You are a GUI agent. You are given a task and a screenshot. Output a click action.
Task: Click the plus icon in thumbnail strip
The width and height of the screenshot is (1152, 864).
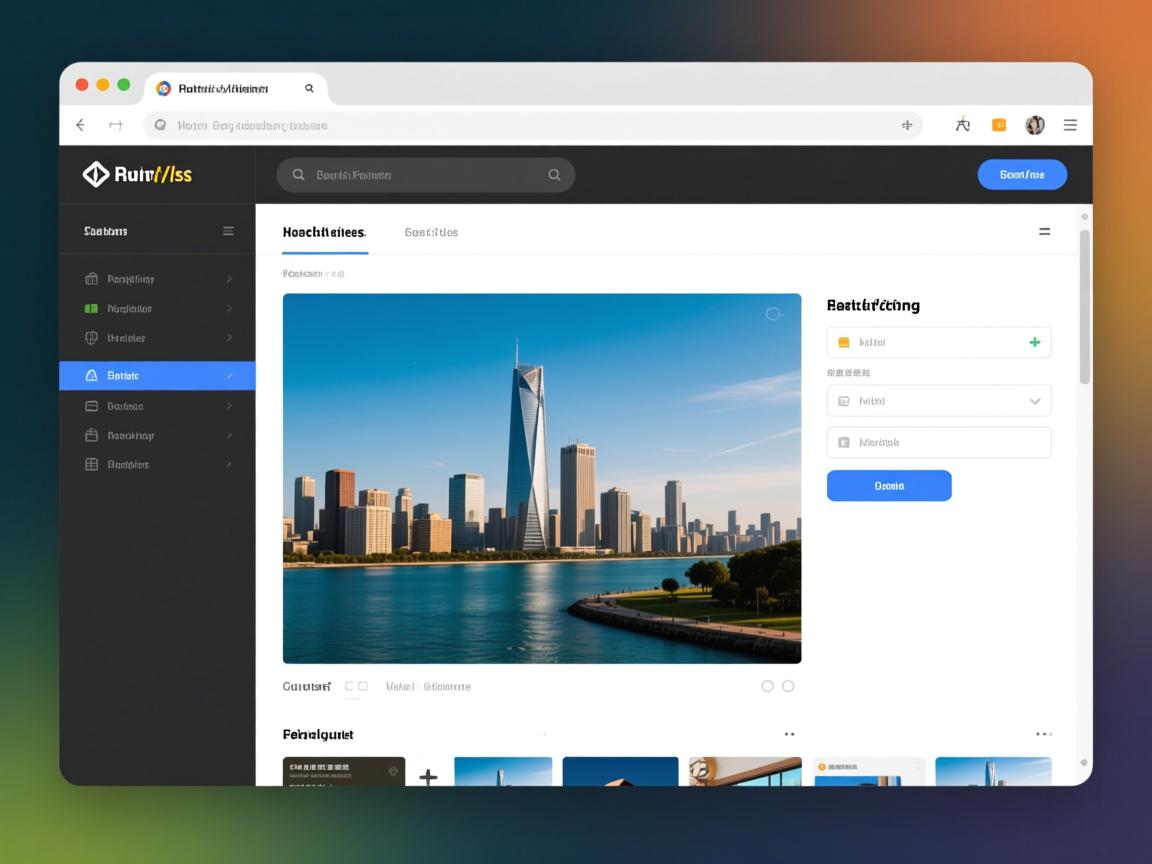428,776
